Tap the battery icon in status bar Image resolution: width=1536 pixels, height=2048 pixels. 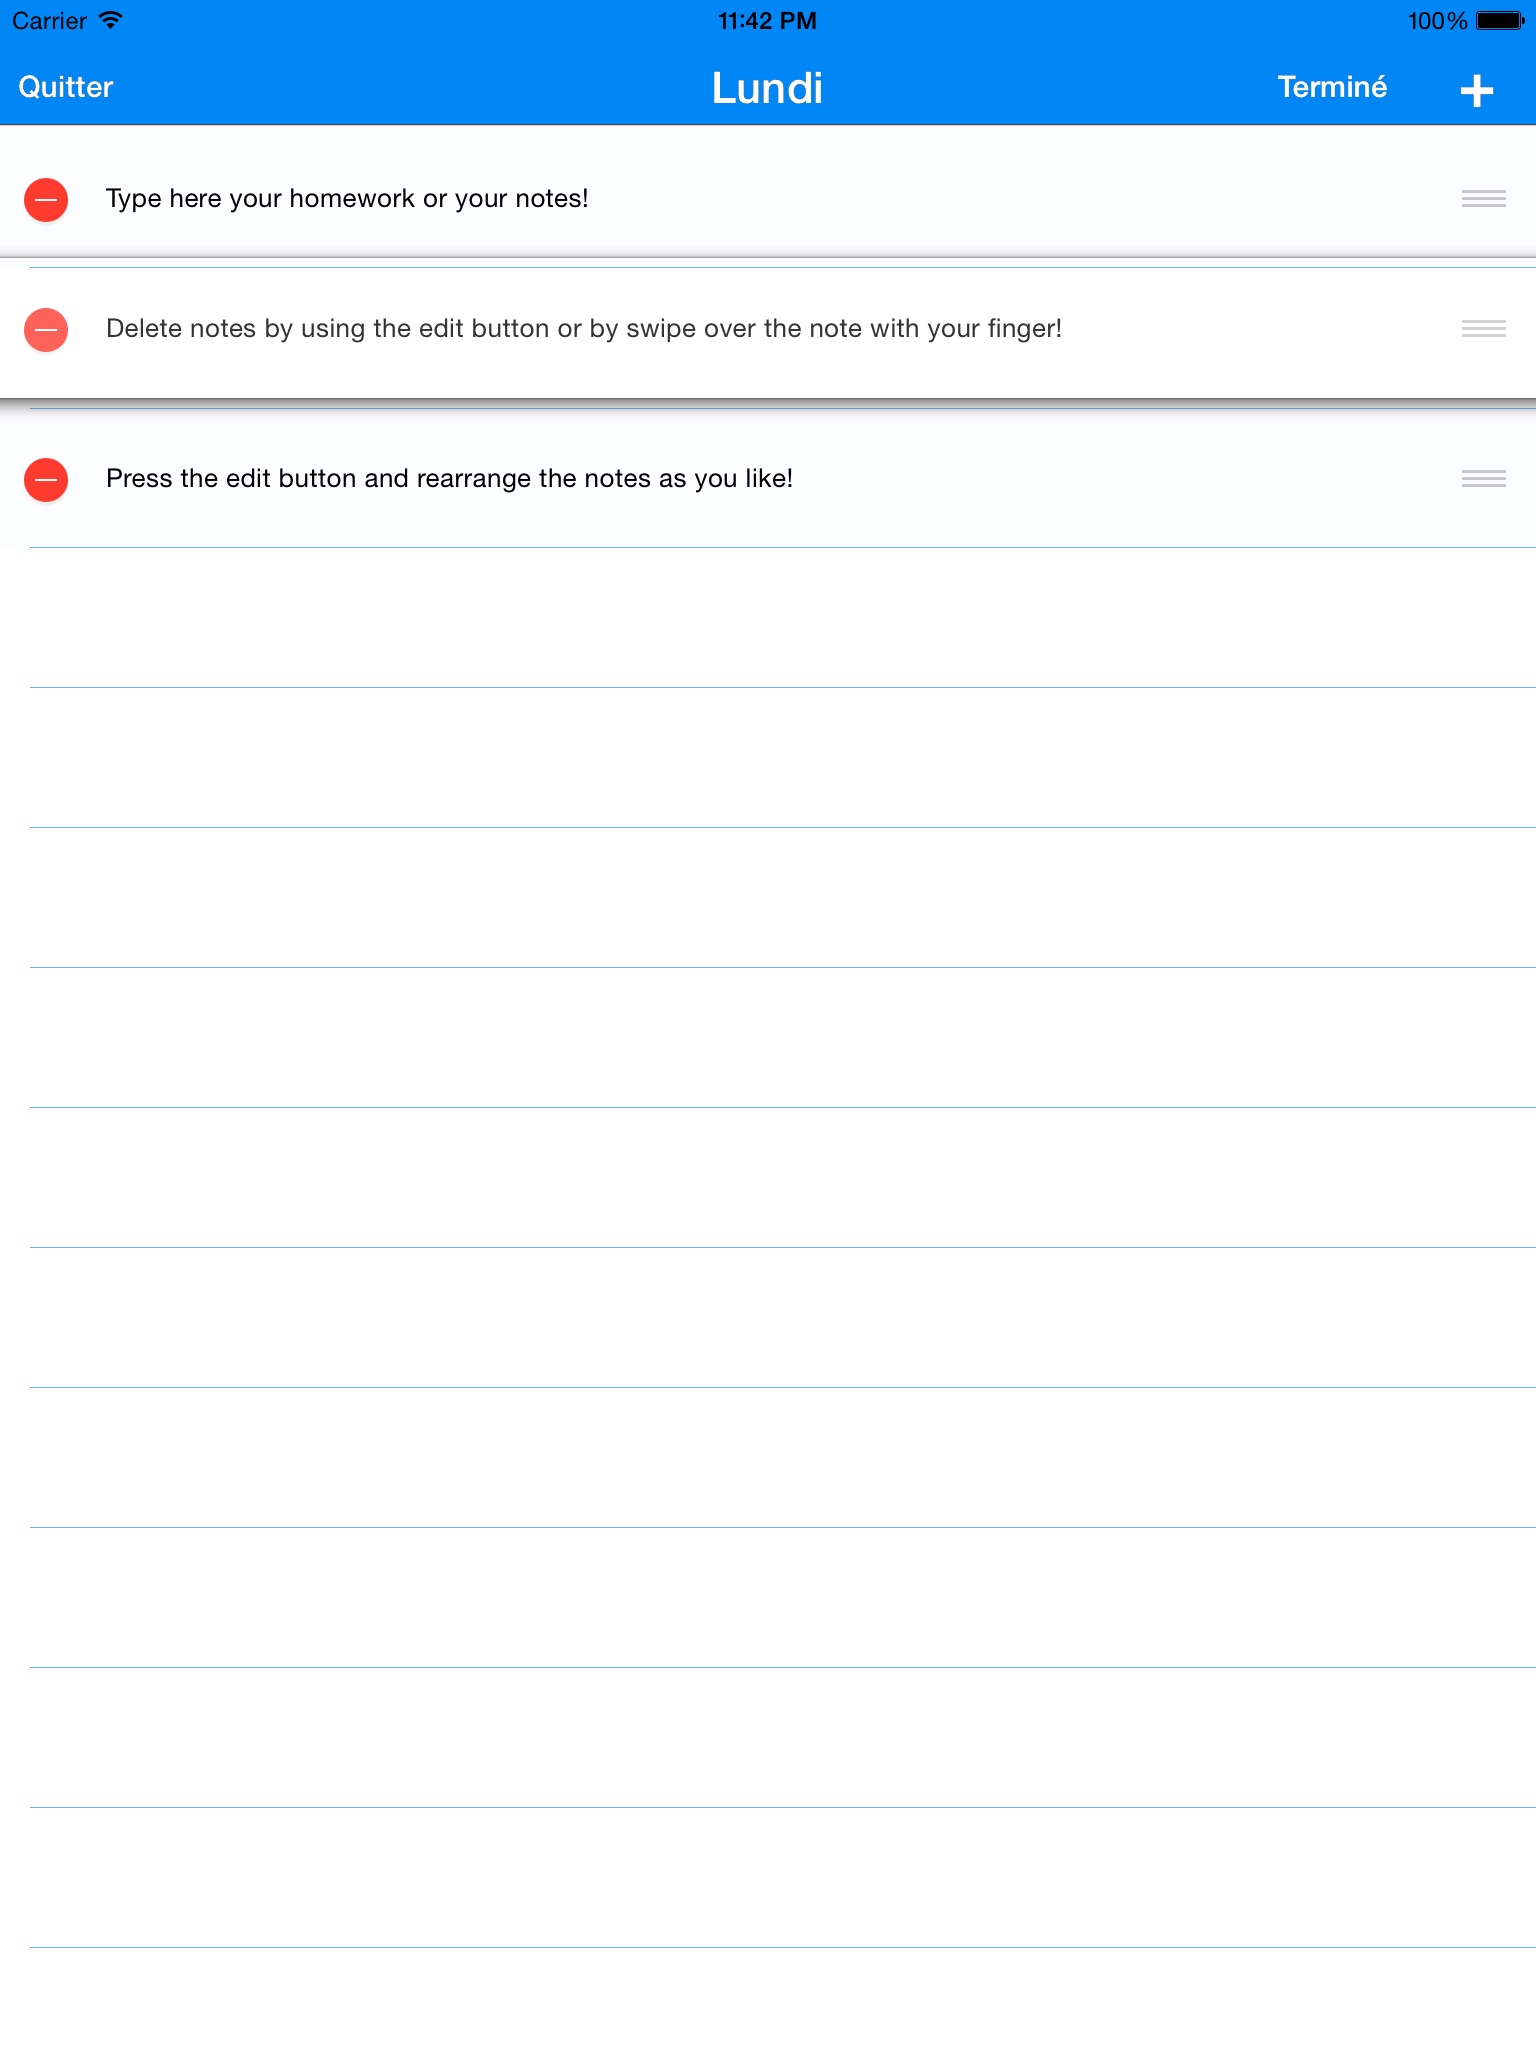tap(1500, 21)
